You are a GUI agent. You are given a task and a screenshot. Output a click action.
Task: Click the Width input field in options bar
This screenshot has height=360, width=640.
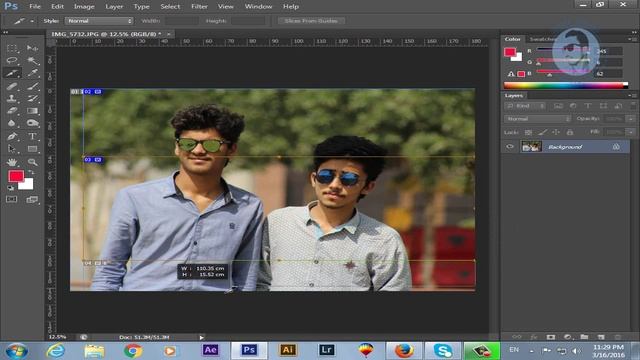tap(182, 21)
